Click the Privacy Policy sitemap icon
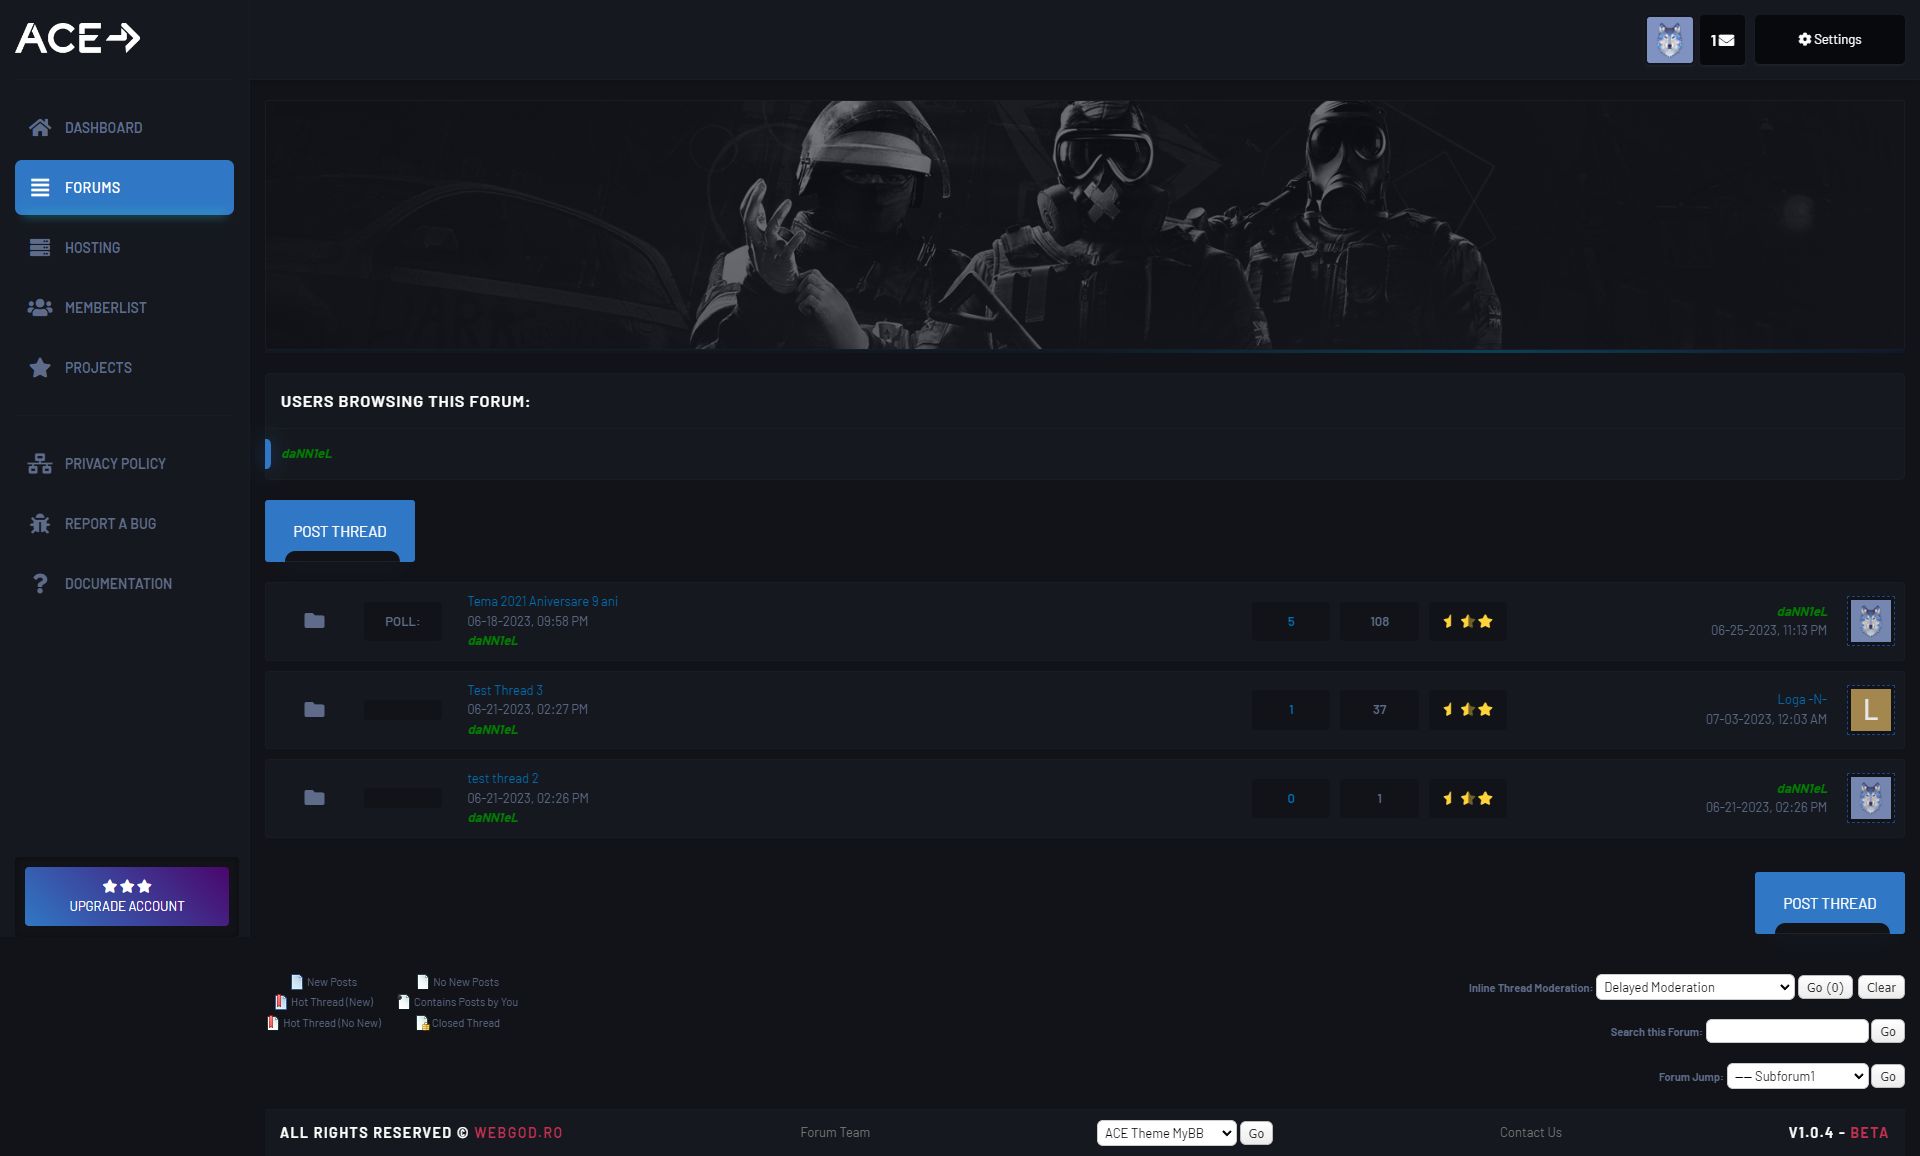This screenshot has height=1156, width=1920. pyautogui.click(x=40, y=463)
